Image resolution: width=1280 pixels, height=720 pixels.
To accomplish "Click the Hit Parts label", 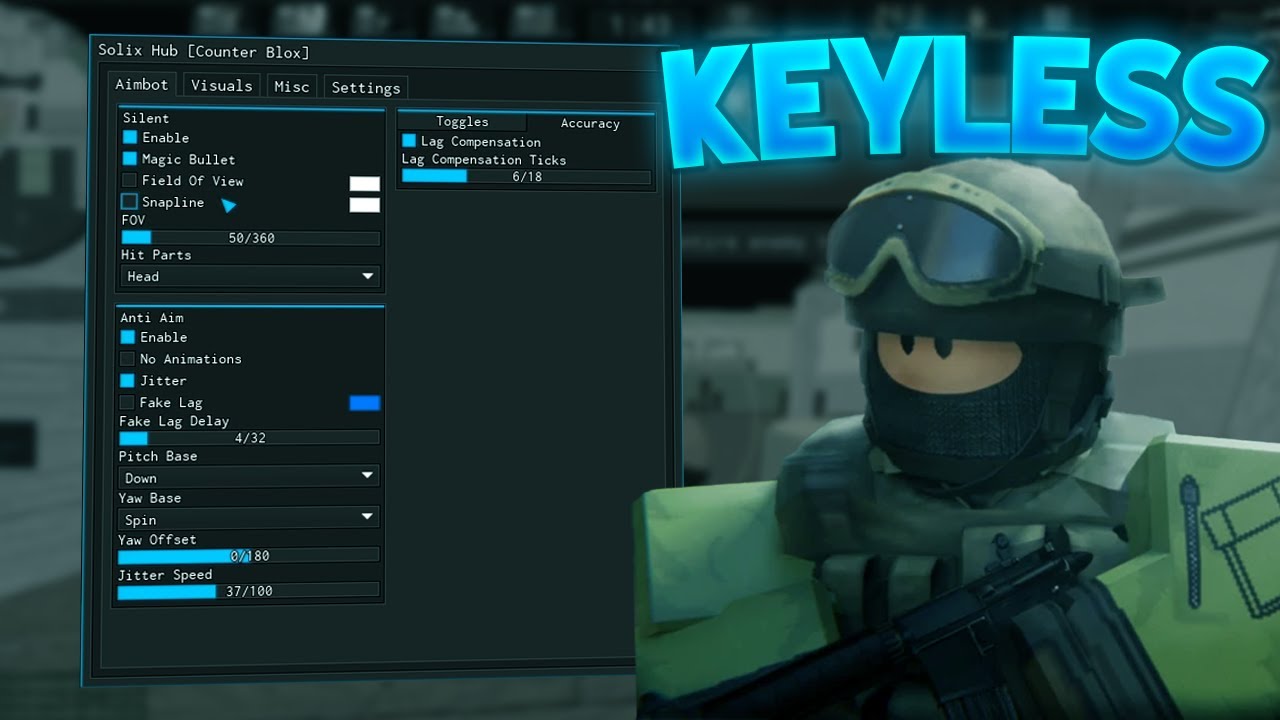I will (156, 254).
